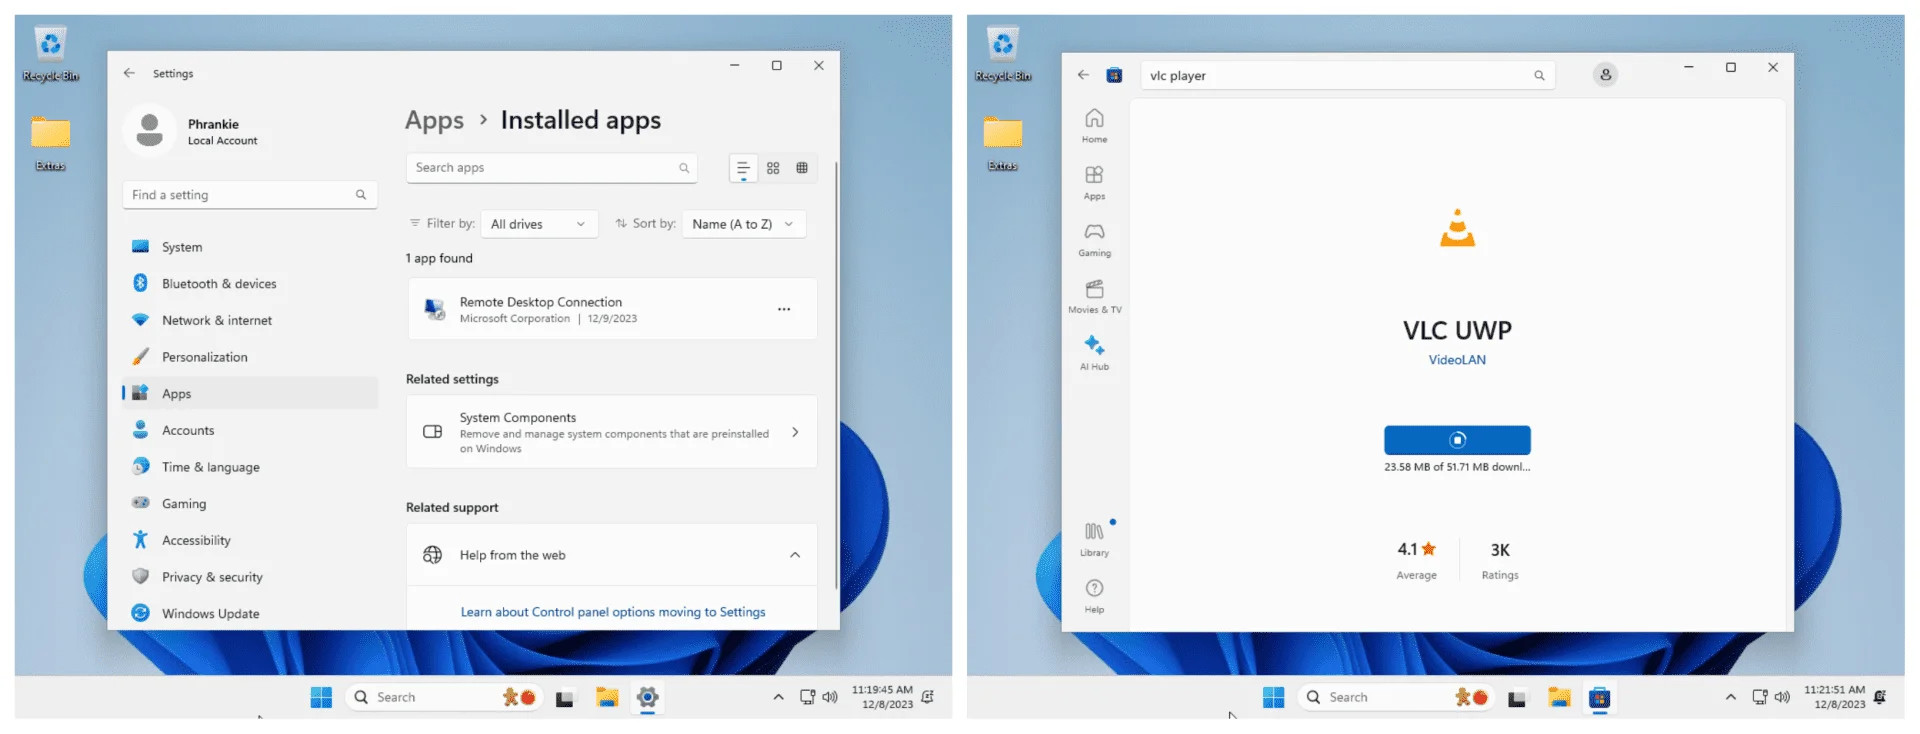Viewport: 1920px width, 734px height.
Task: Open more options for Remote Desktop Connection
Action: pos(784,309)
